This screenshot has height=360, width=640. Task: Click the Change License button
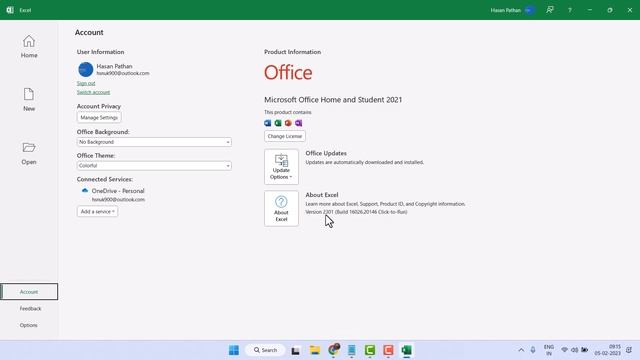[x=284, y=136]
